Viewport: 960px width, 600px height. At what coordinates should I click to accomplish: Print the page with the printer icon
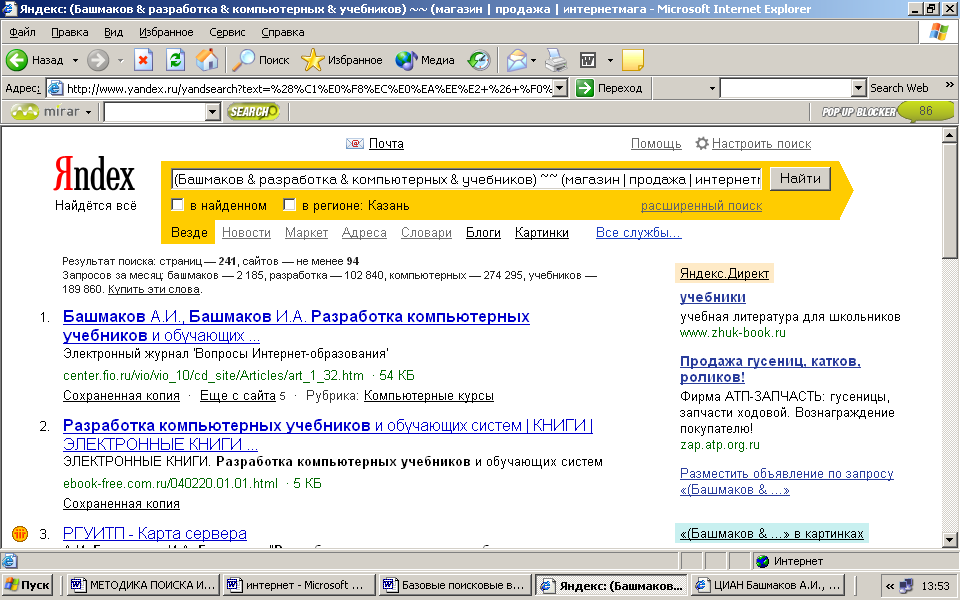556,60
